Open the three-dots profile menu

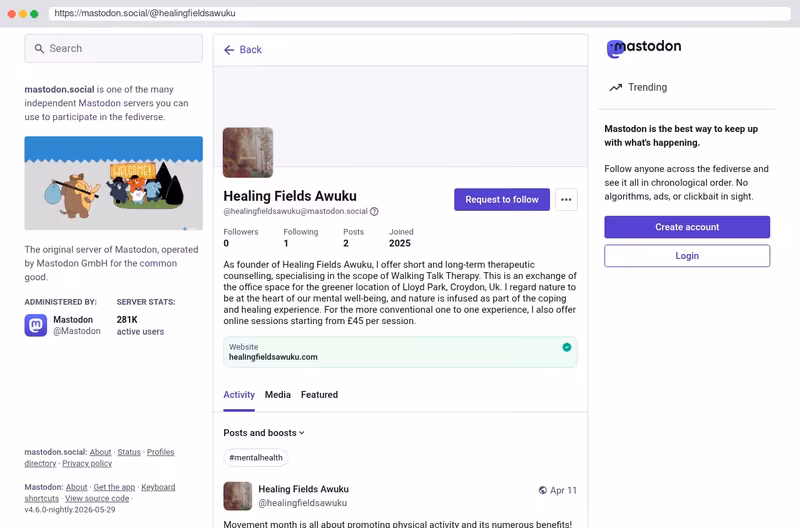click(x=566, y=199)
